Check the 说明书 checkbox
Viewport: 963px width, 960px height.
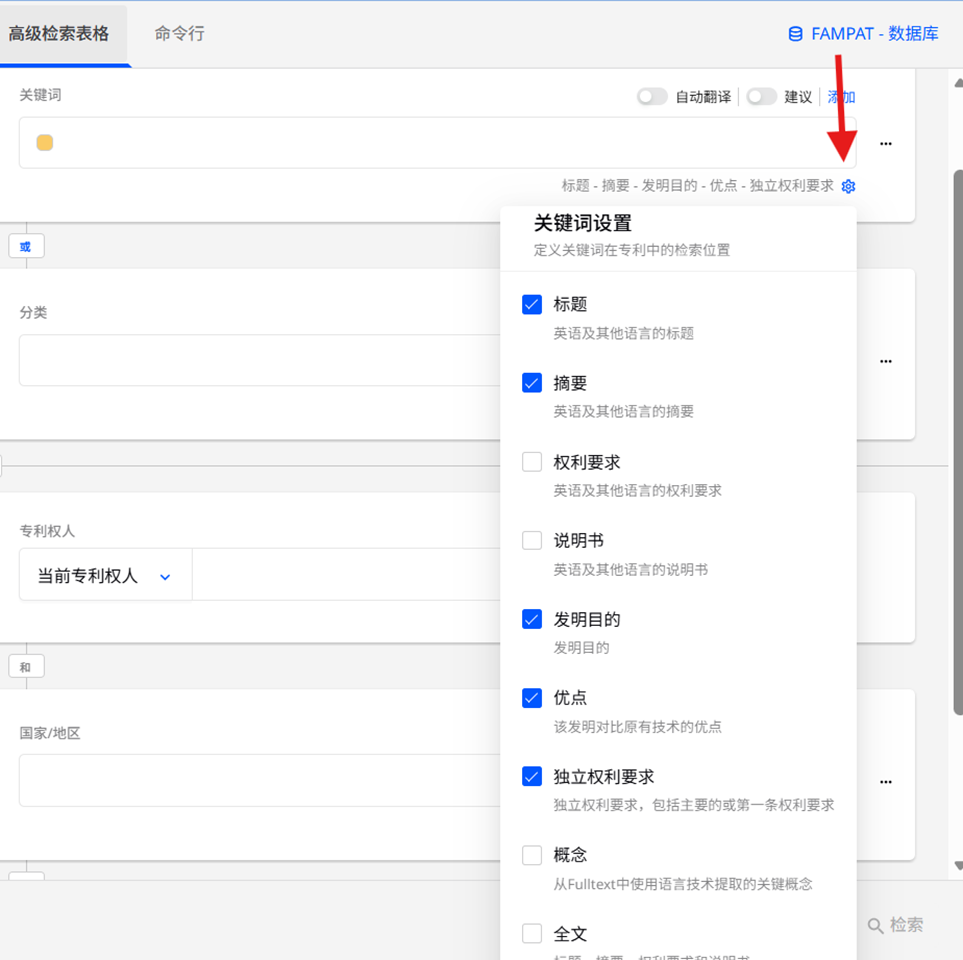pos(532,540)
